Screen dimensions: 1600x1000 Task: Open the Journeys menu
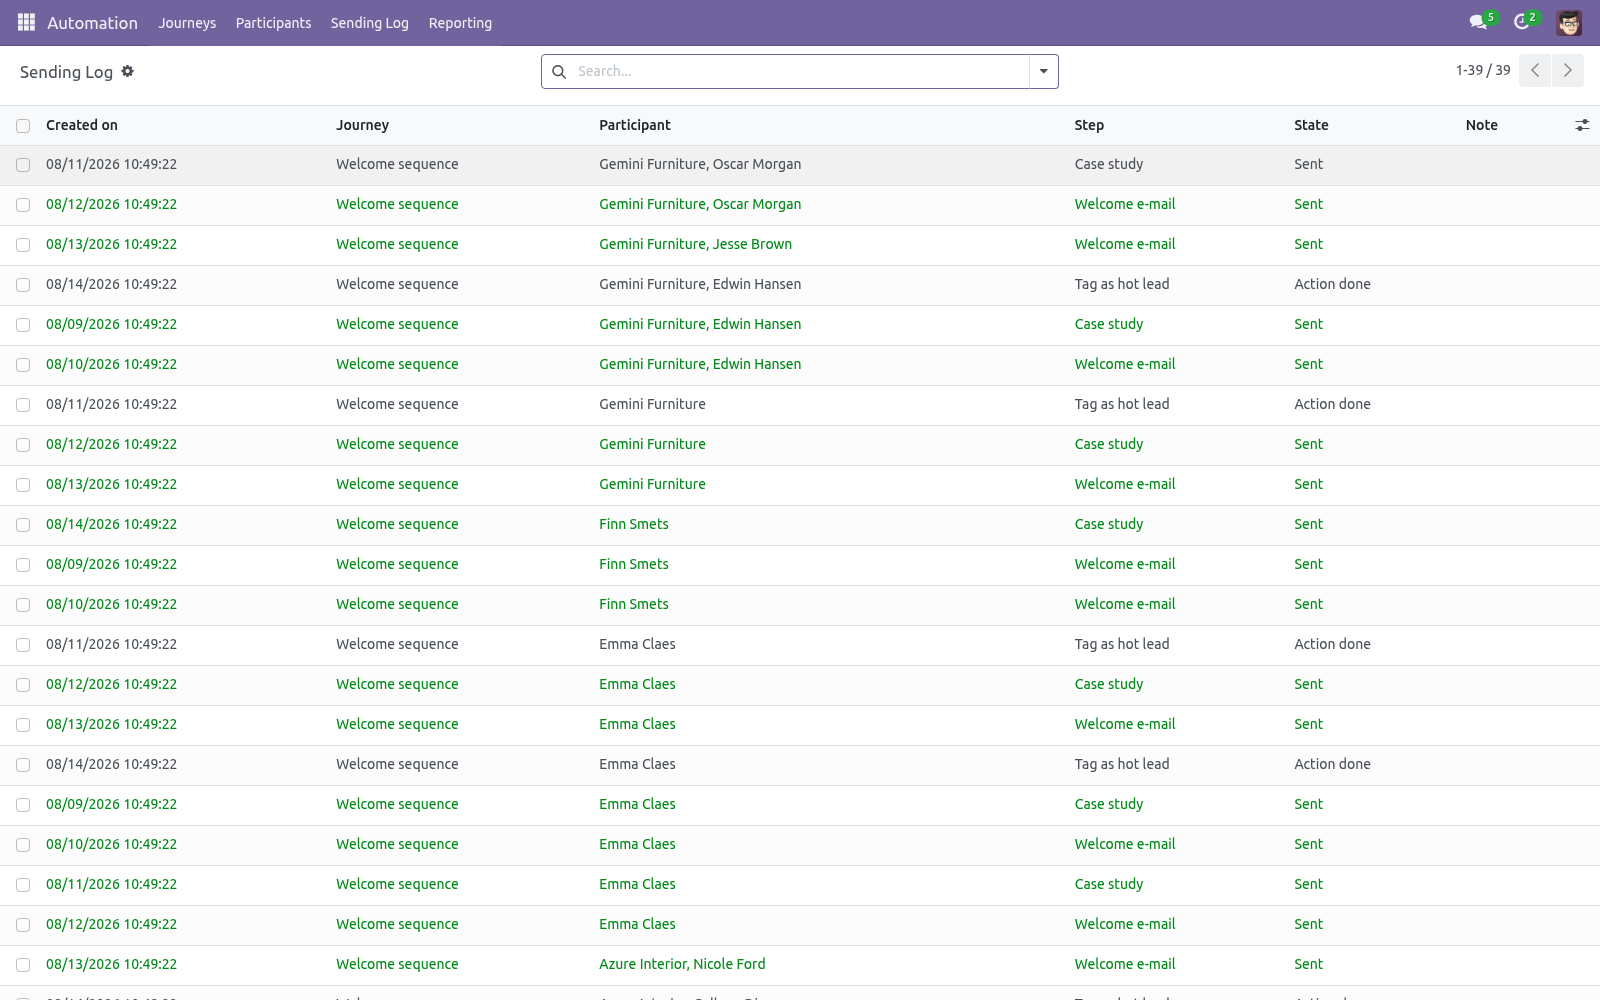pos(187,22)
